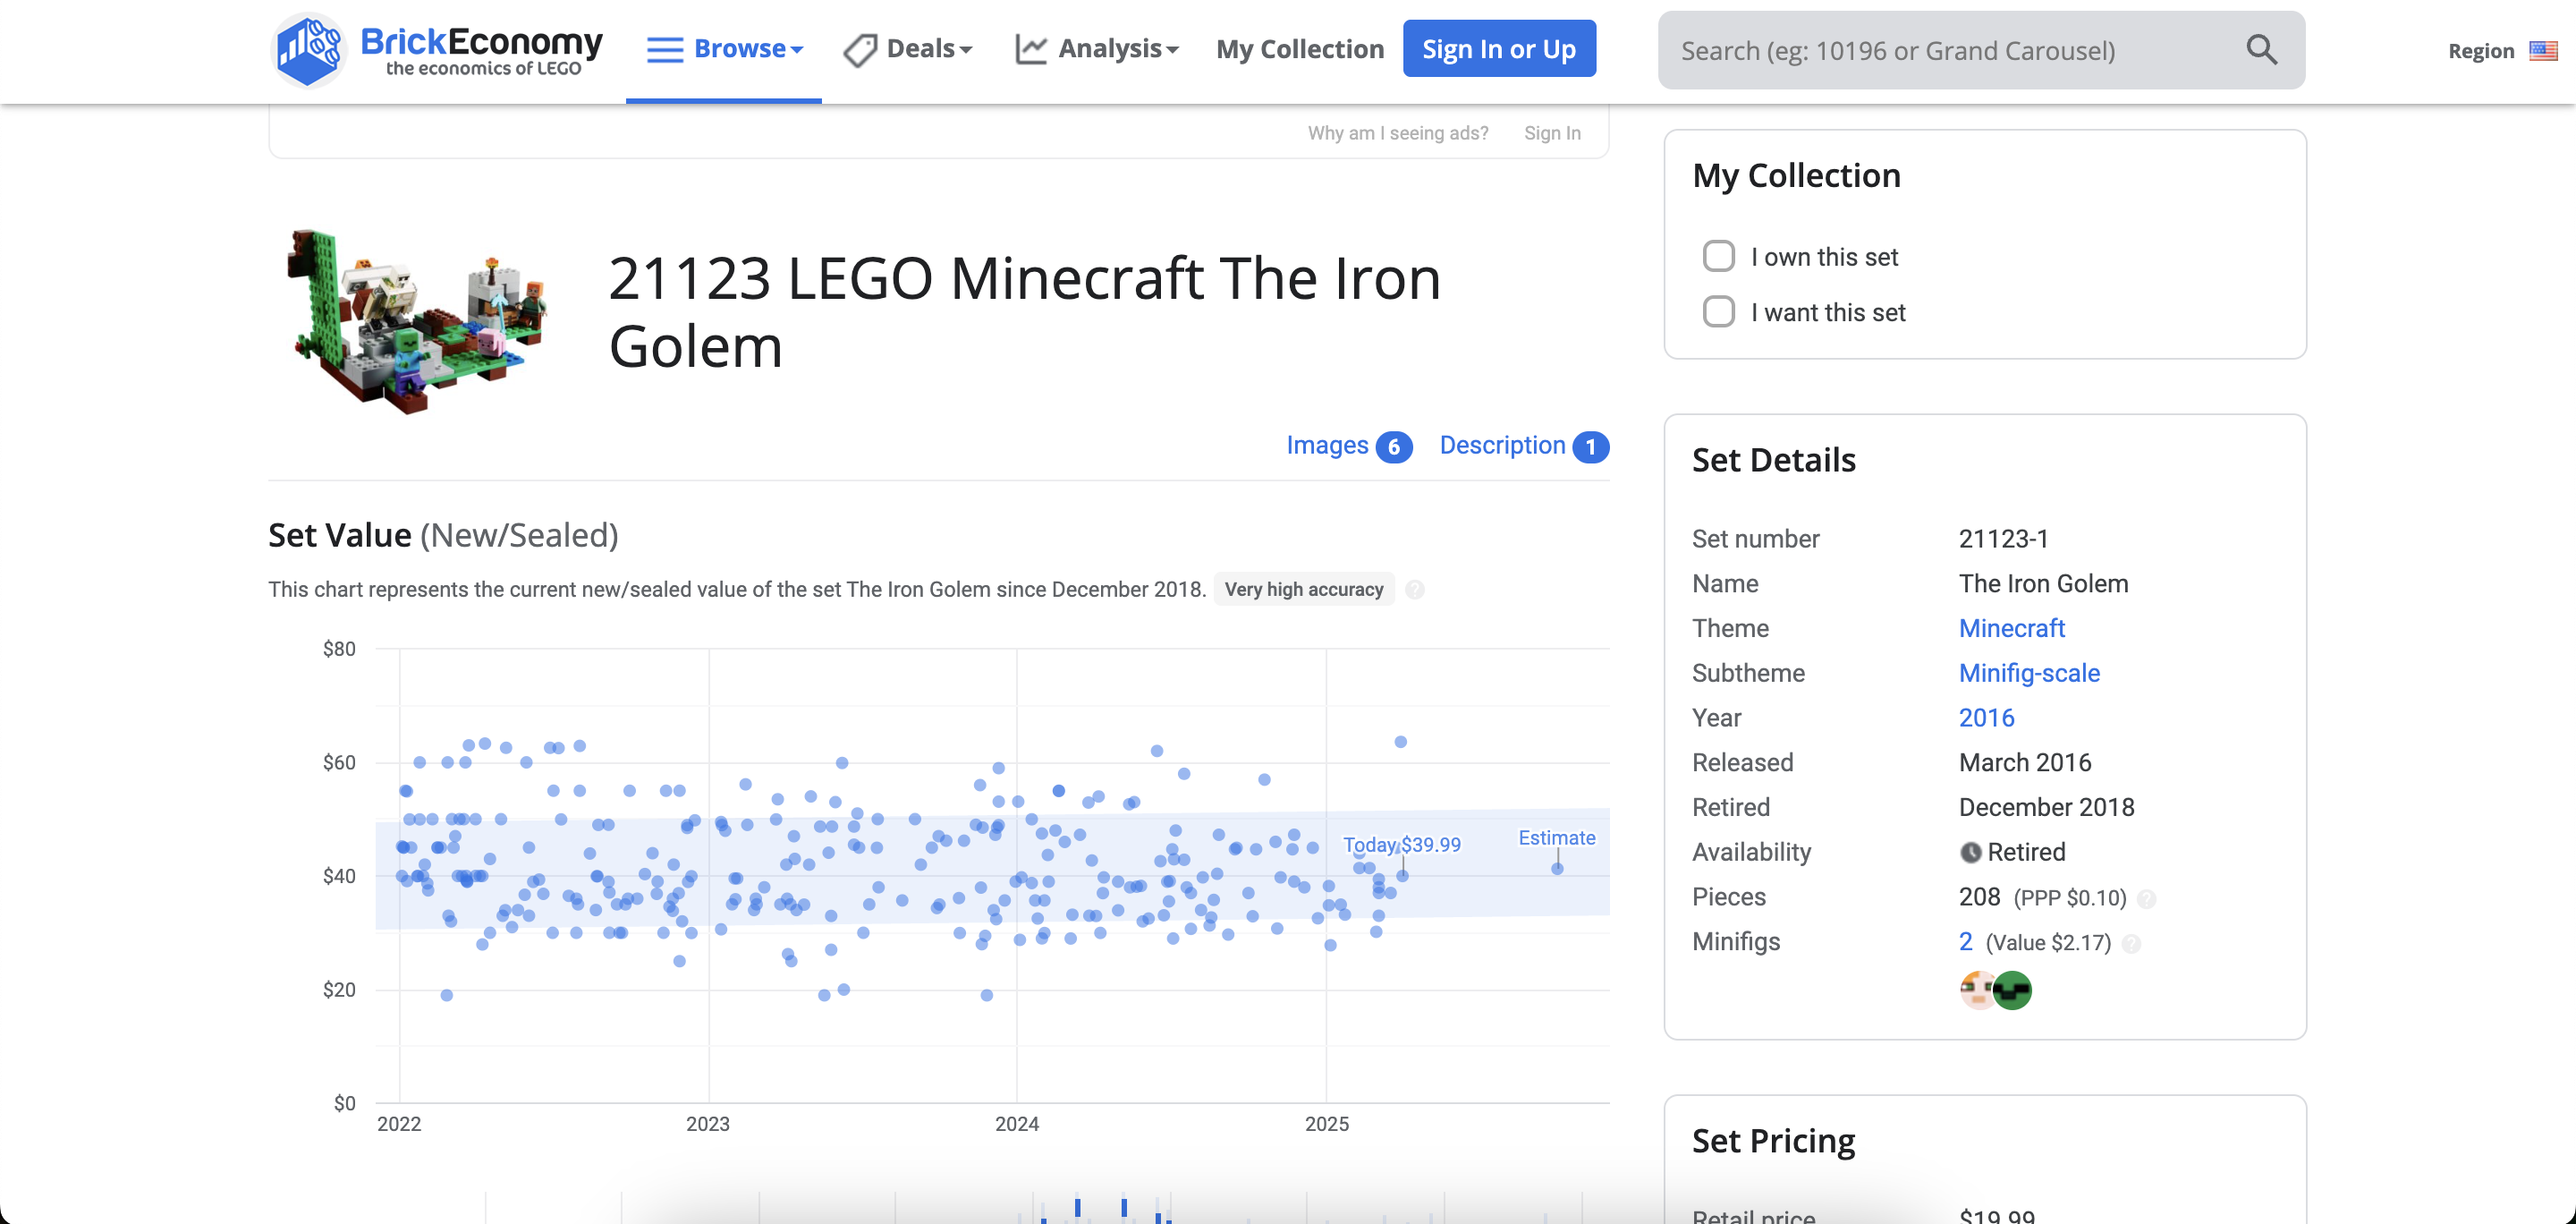Open the Analysis dropdown menu
This screenshot has height=1224, width=2576.
point(1097,49)
